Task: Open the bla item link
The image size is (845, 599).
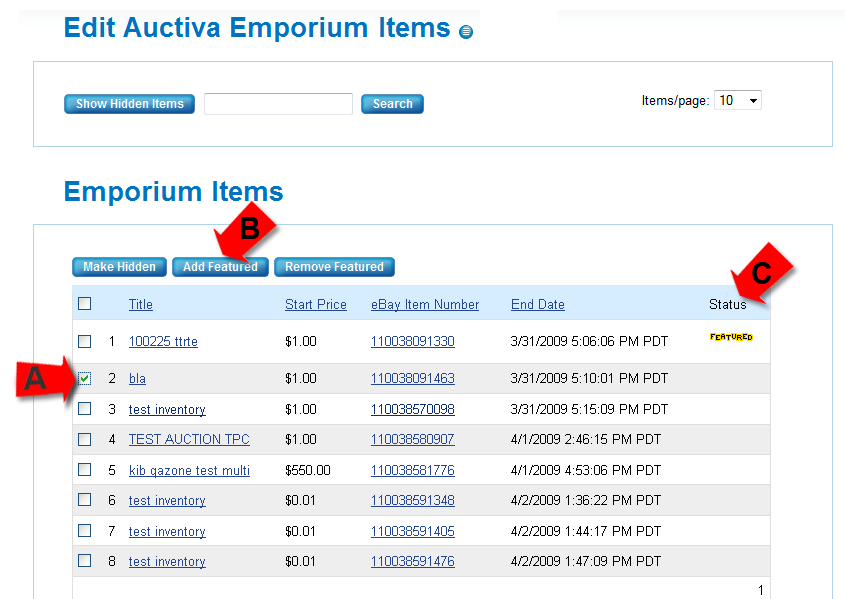Action: [137, 379]
